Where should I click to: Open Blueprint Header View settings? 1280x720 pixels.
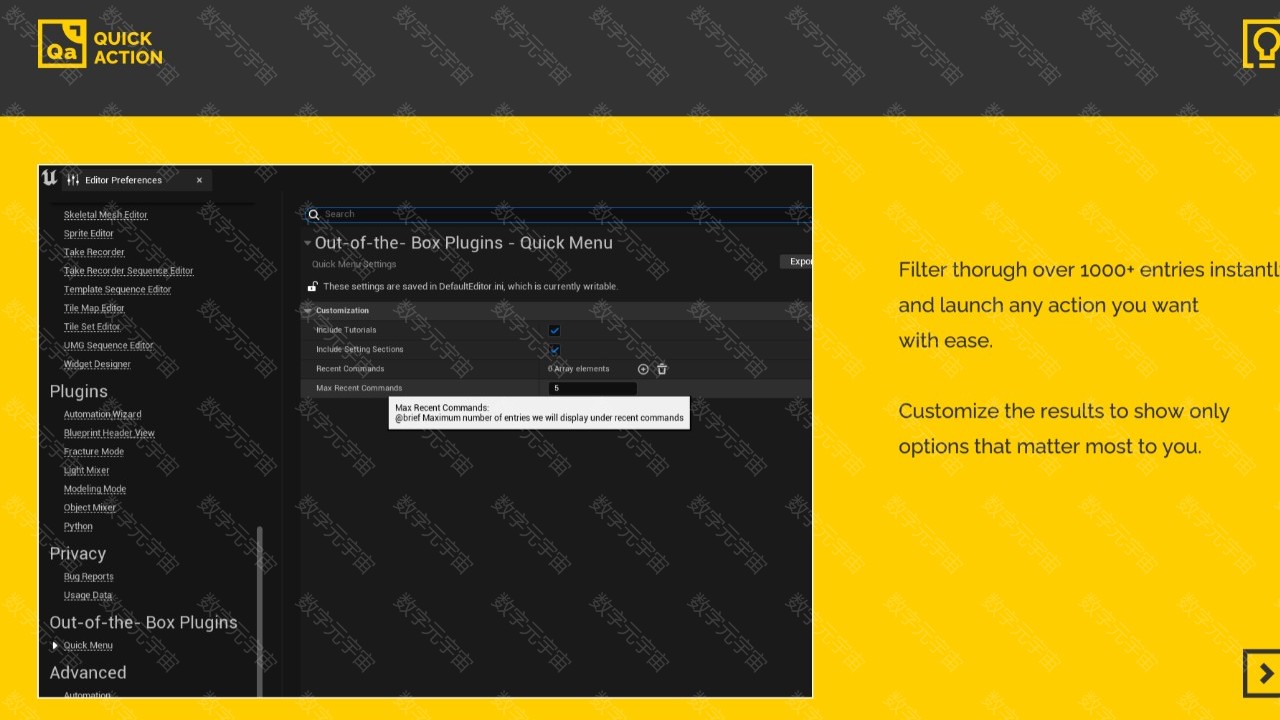click(x=109, y=433)
